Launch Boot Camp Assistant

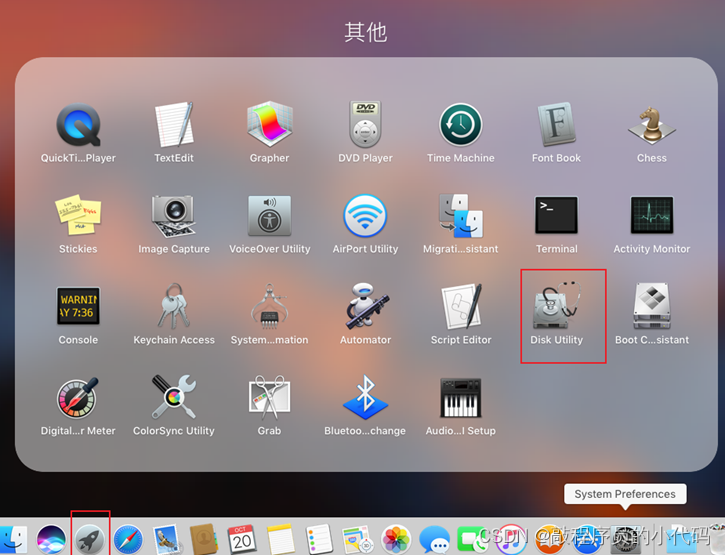pos(652,306)
